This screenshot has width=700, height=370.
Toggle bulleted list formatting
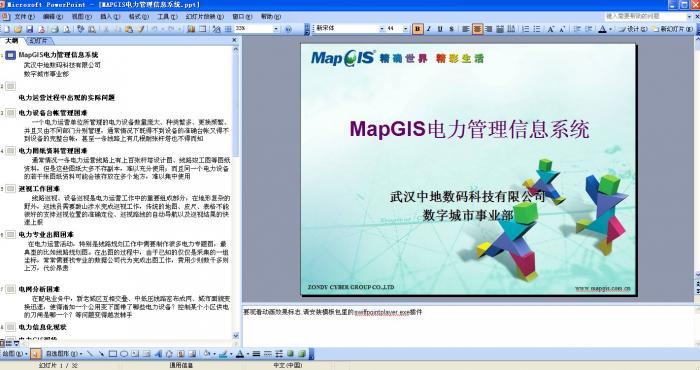point(537,29)
